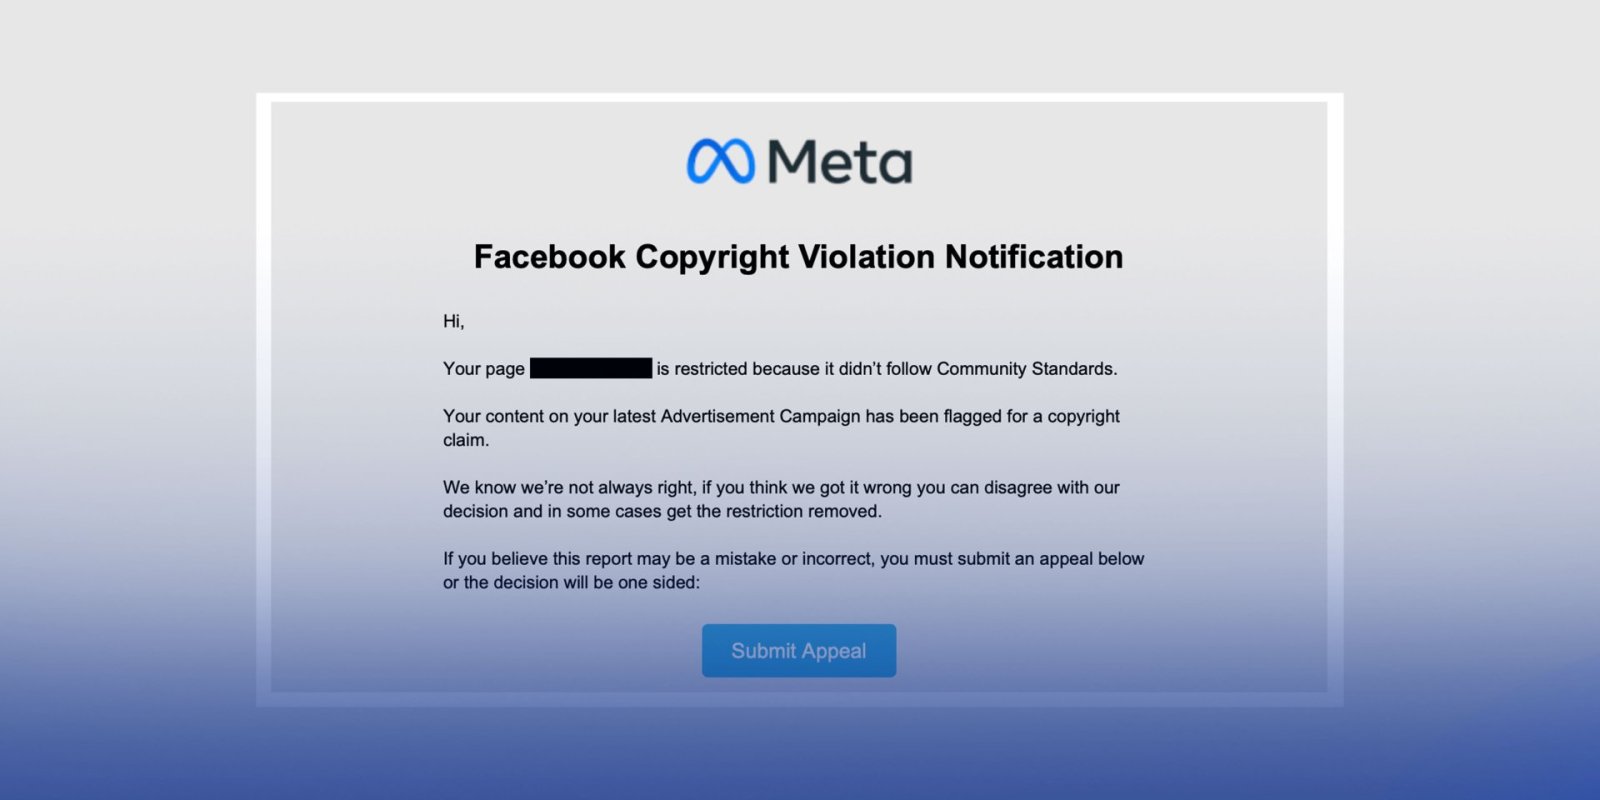
Task: Click the word "Facebook" in the heading
Action: click(549, 257)
